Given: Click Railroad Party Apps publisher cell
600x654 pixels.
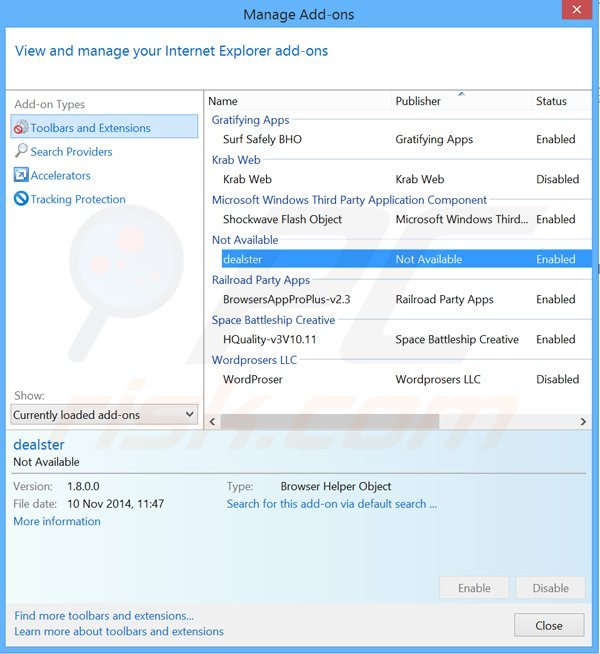Looking at the screenshot, I should [444, 299].
